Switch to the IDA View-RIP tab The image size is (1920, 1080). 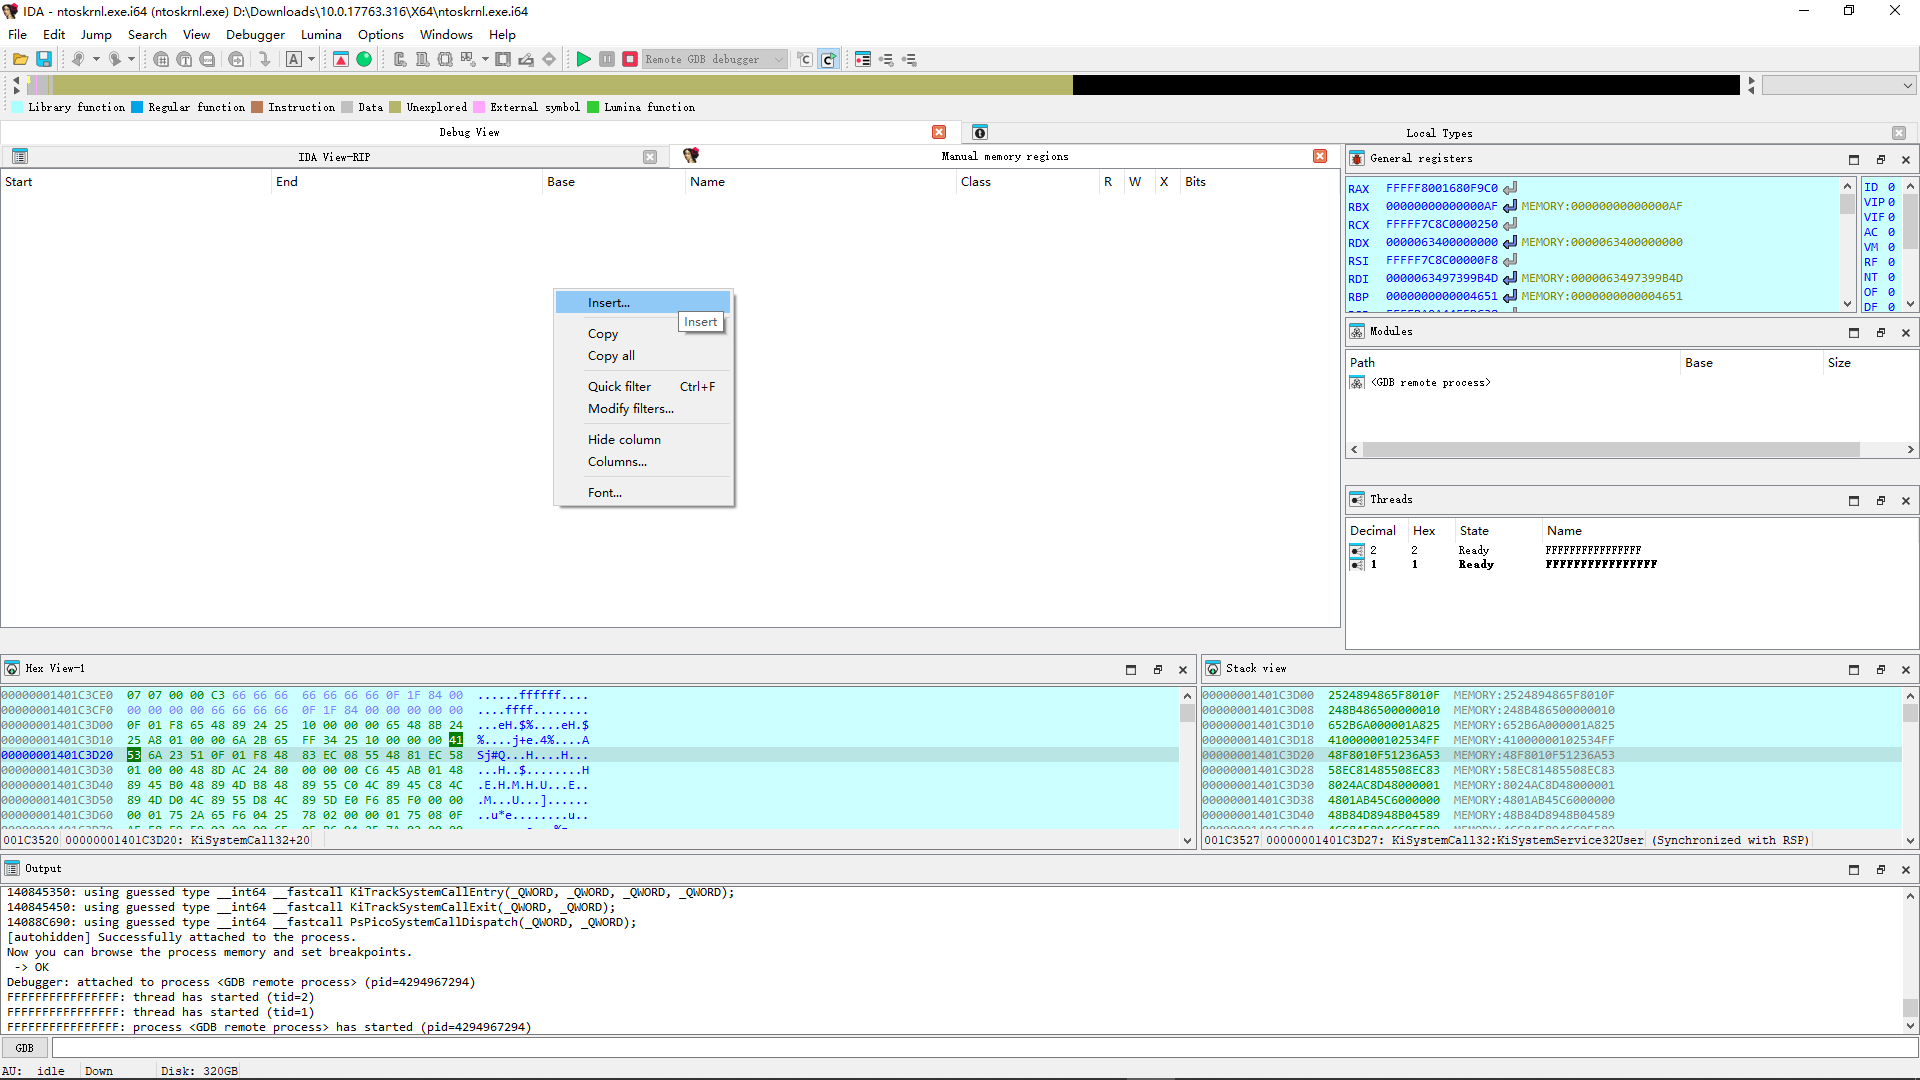tap(334, 157)
